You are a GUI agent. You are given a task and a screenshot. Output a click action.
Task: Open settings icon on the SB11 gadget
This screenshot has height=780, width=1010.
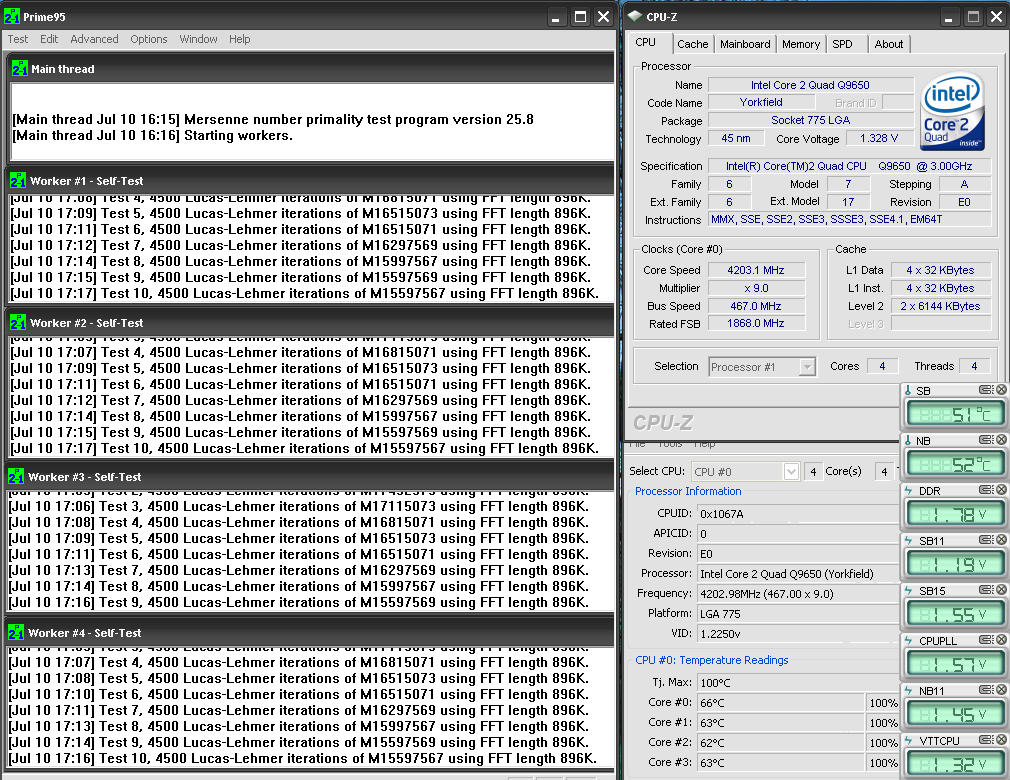tap(986, 540)
